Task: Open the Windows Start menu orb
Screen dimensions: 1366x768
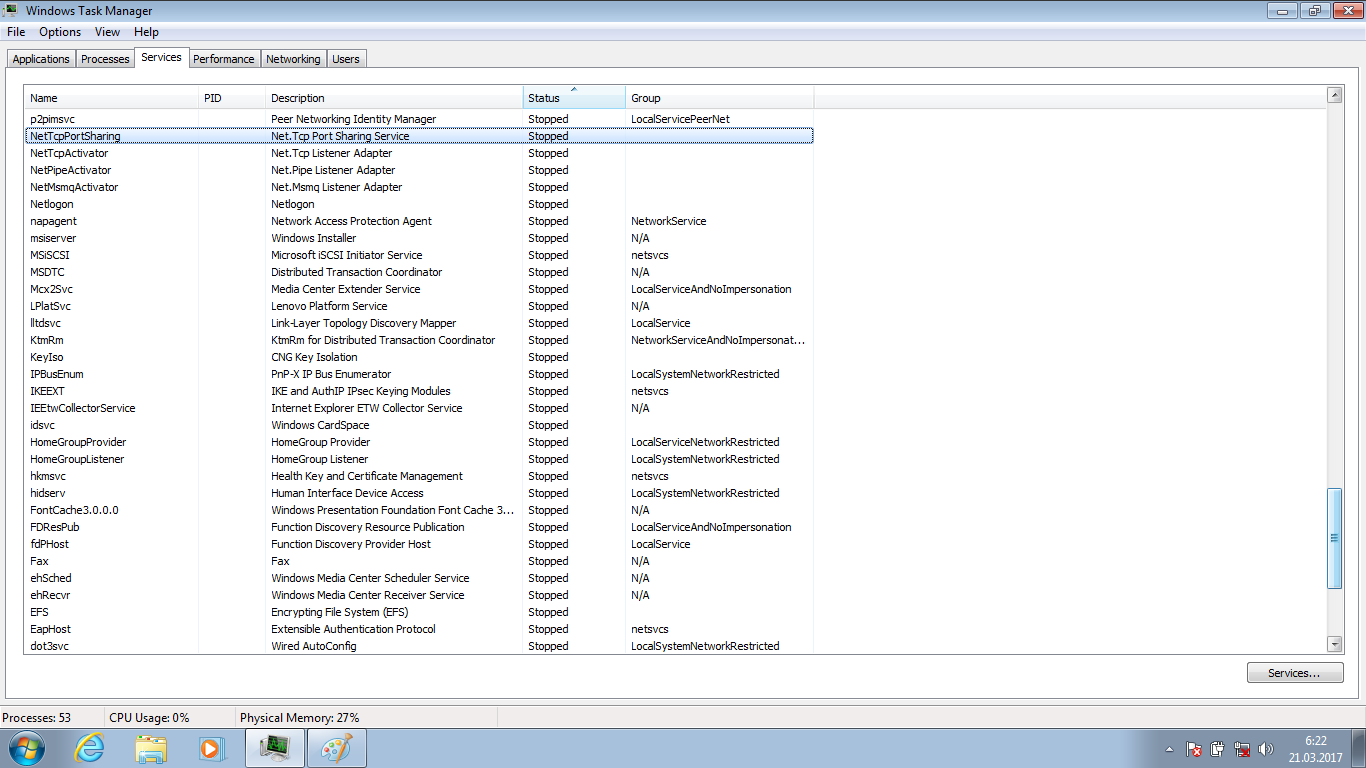Action: (x=26, y=748)
